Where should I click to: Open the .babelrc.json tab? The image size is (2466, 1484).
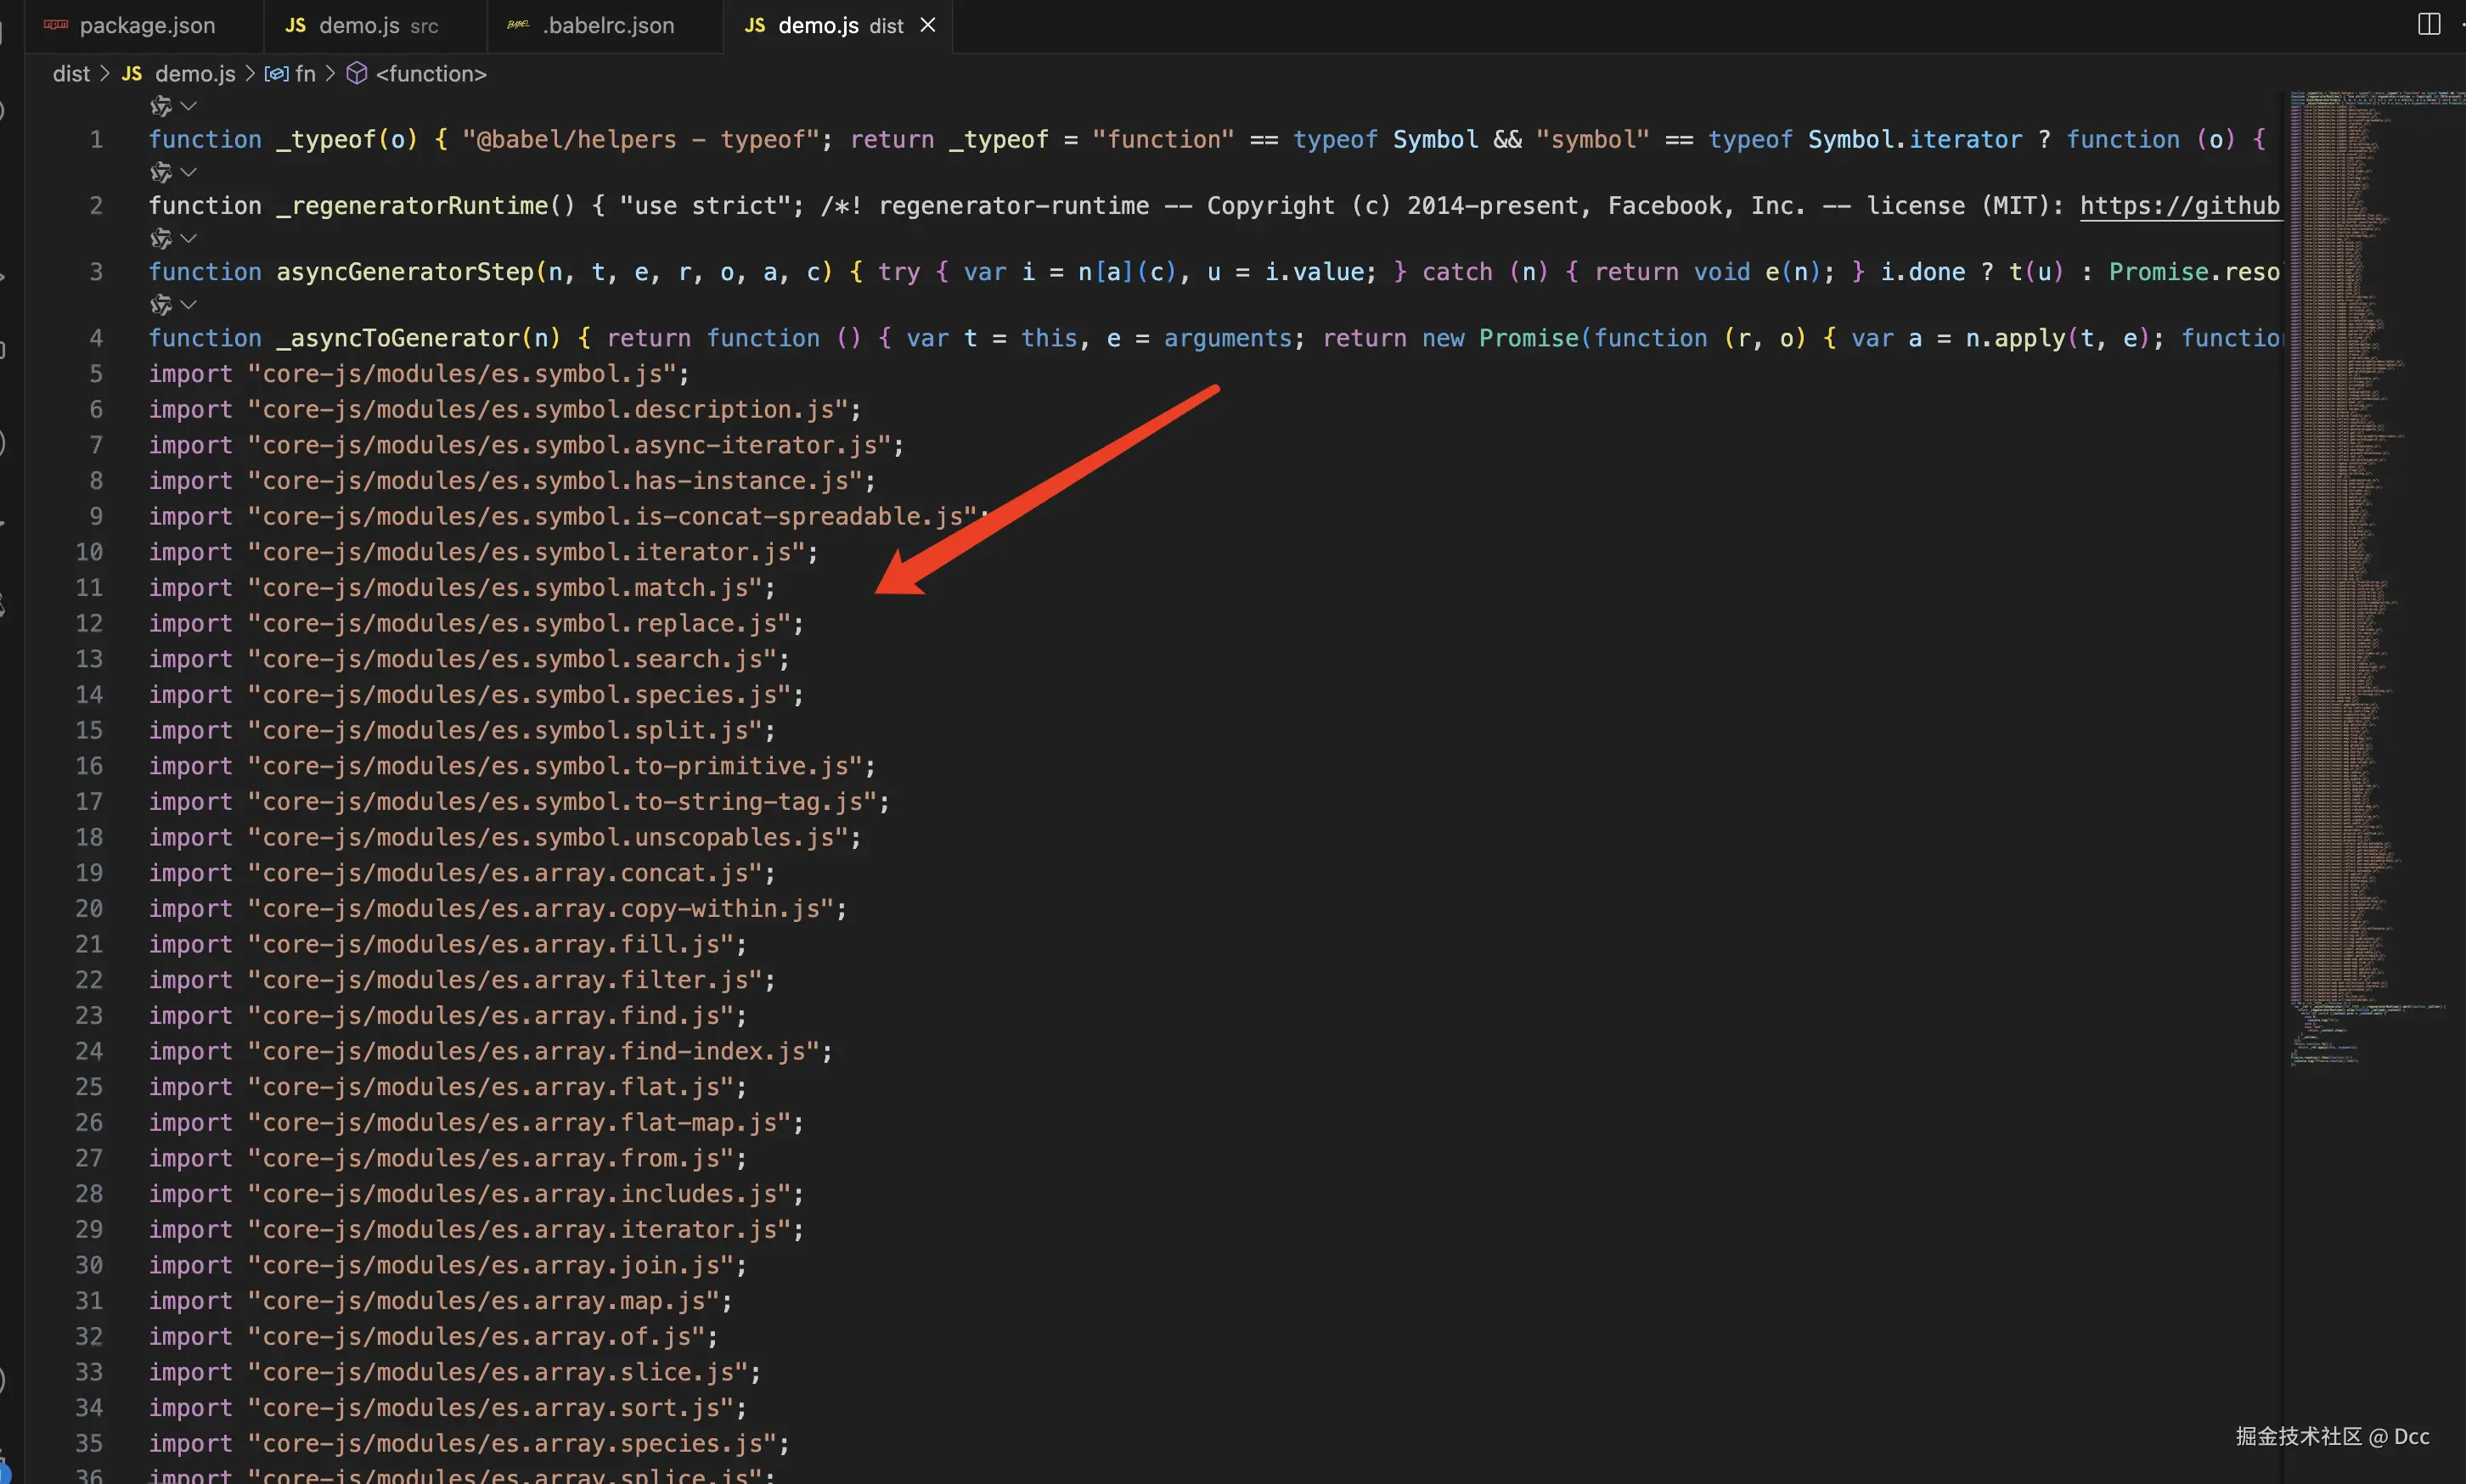pyautogui.click(x=607, y=26)
